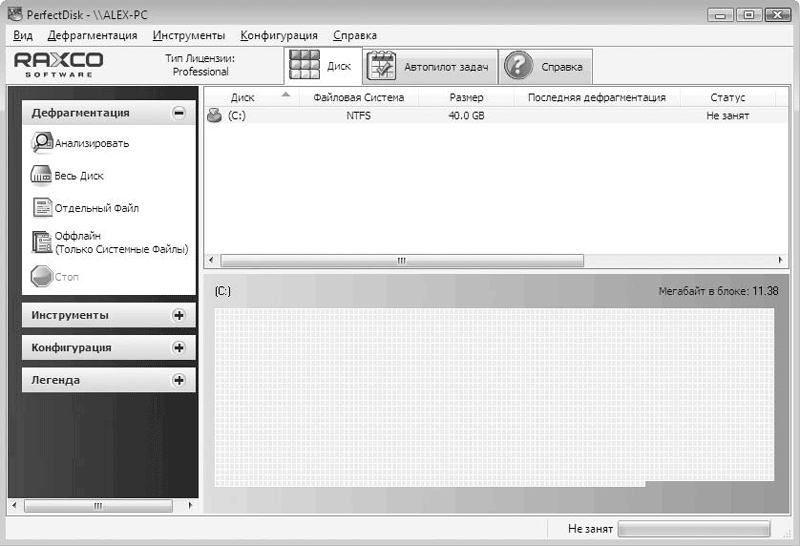Click the progress bar in status bar
Image resolution: width=800 pixels, height=546 pixels.
click(x=694, y=529)
